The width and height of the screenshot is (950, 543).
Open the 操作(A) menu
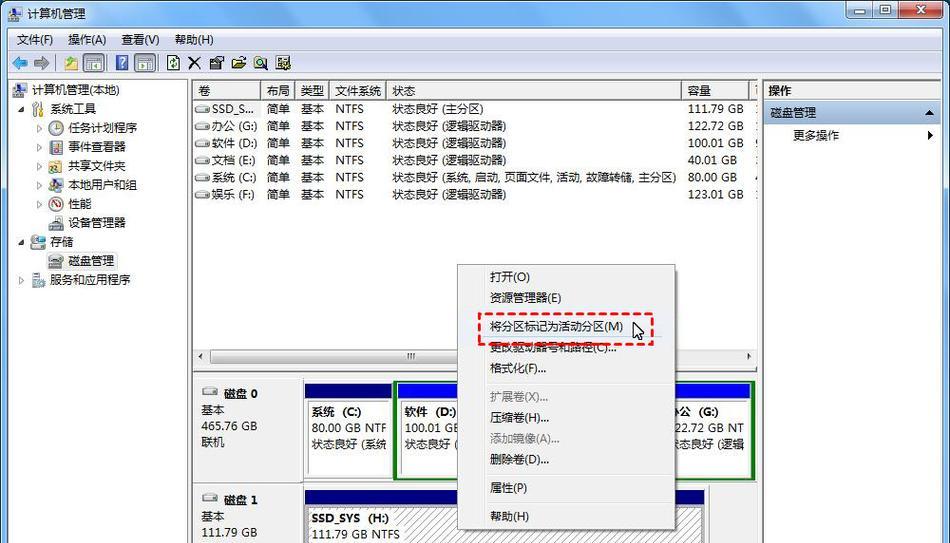point(87,40)
